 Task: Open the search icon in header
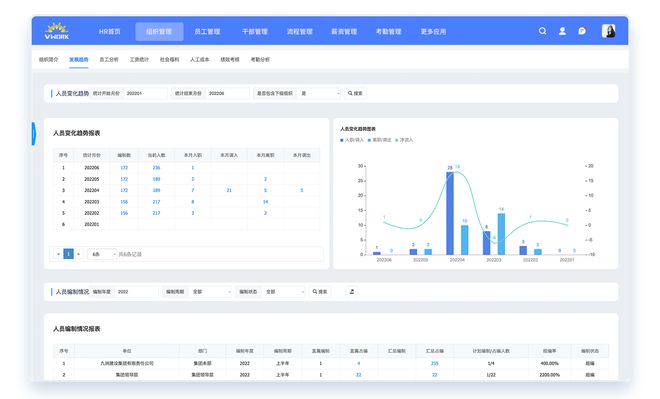[543, 31]
